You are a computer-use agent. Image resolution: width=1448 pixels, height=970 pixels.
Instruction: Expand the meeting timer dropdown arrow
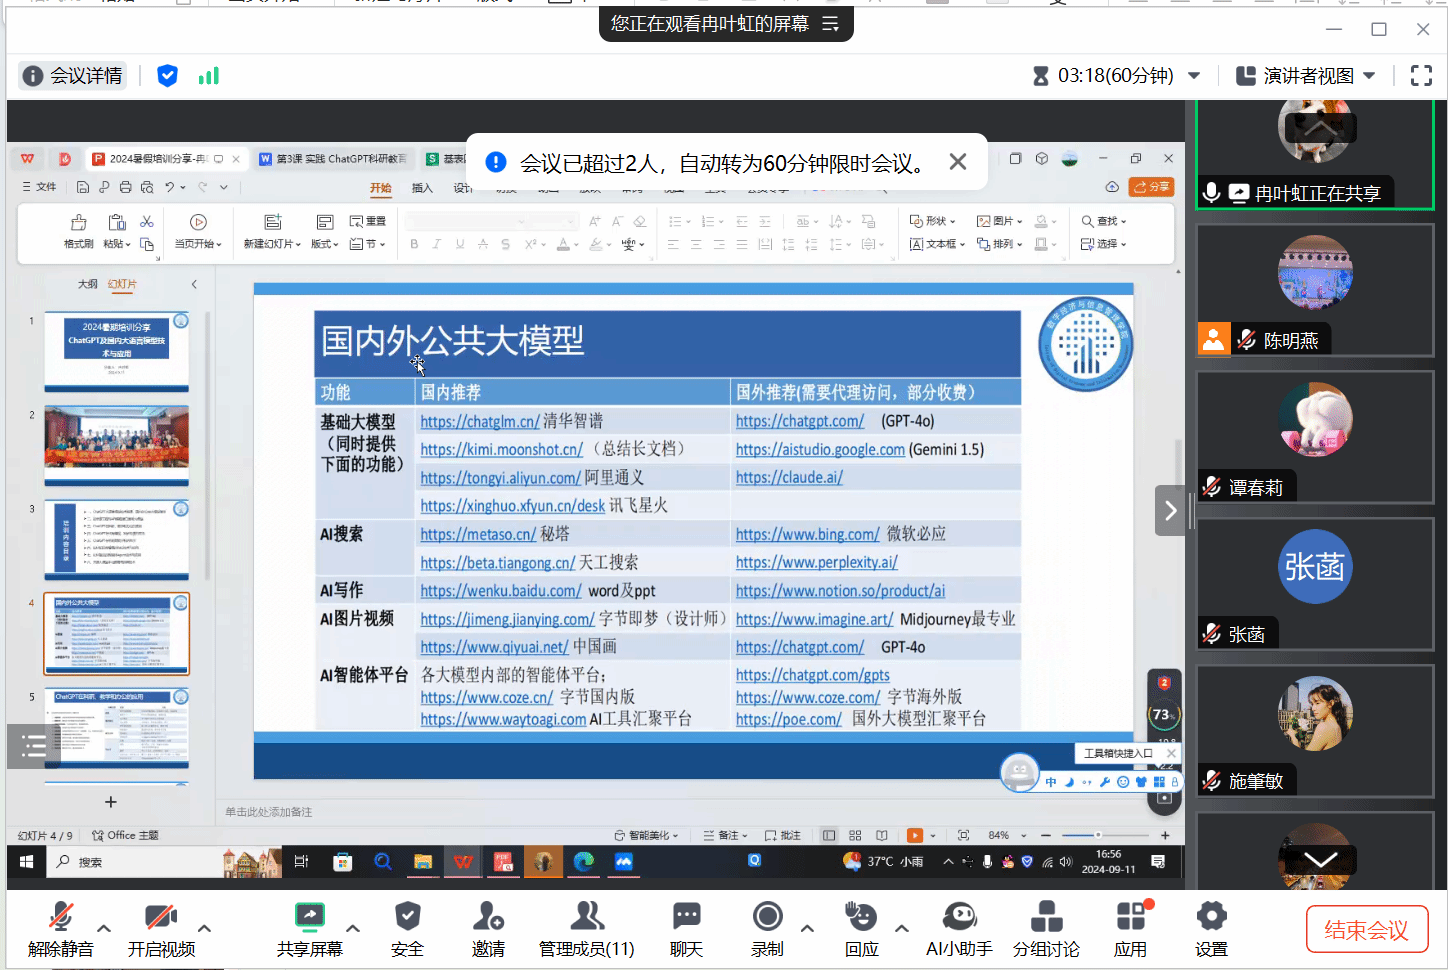1194,76
